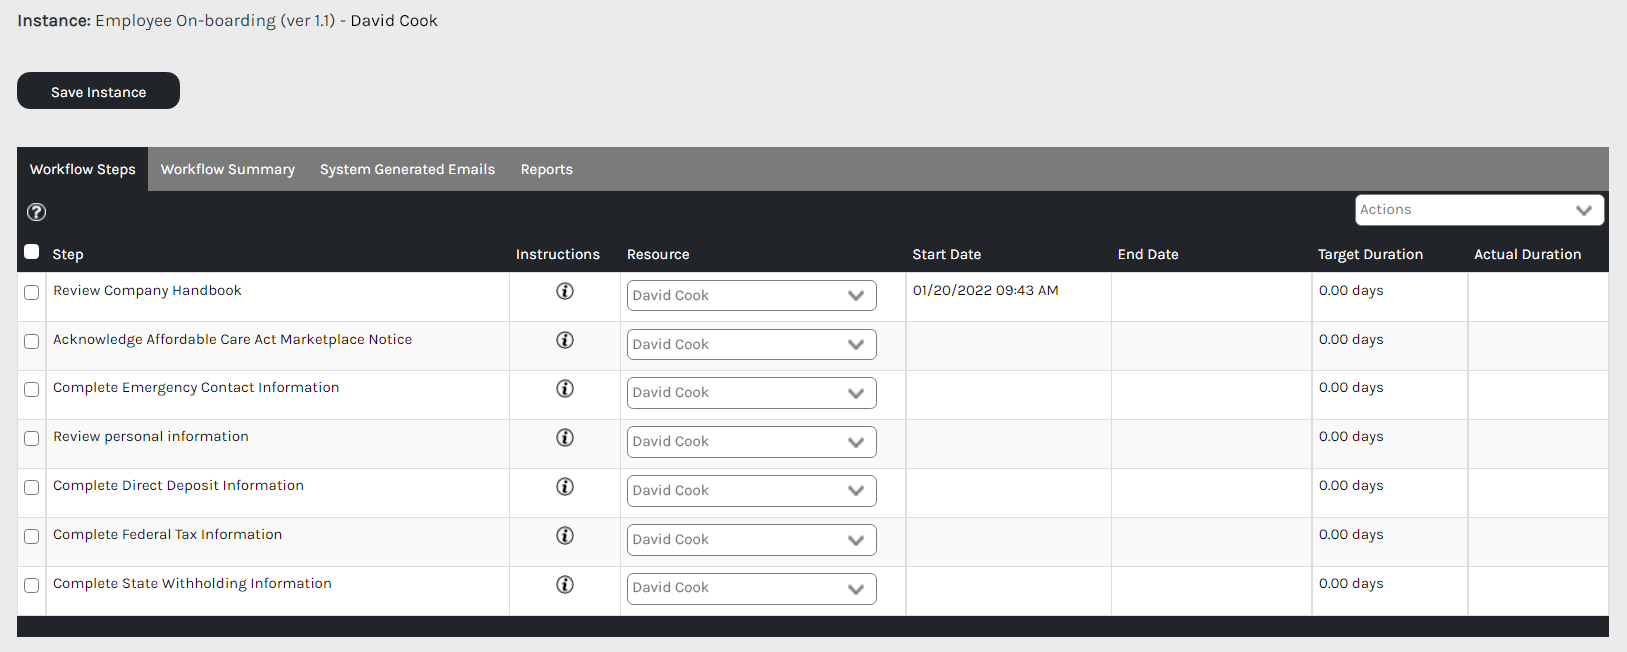Click the Resource column header
Screen dimensions: 1627x652
coord(658,254)
